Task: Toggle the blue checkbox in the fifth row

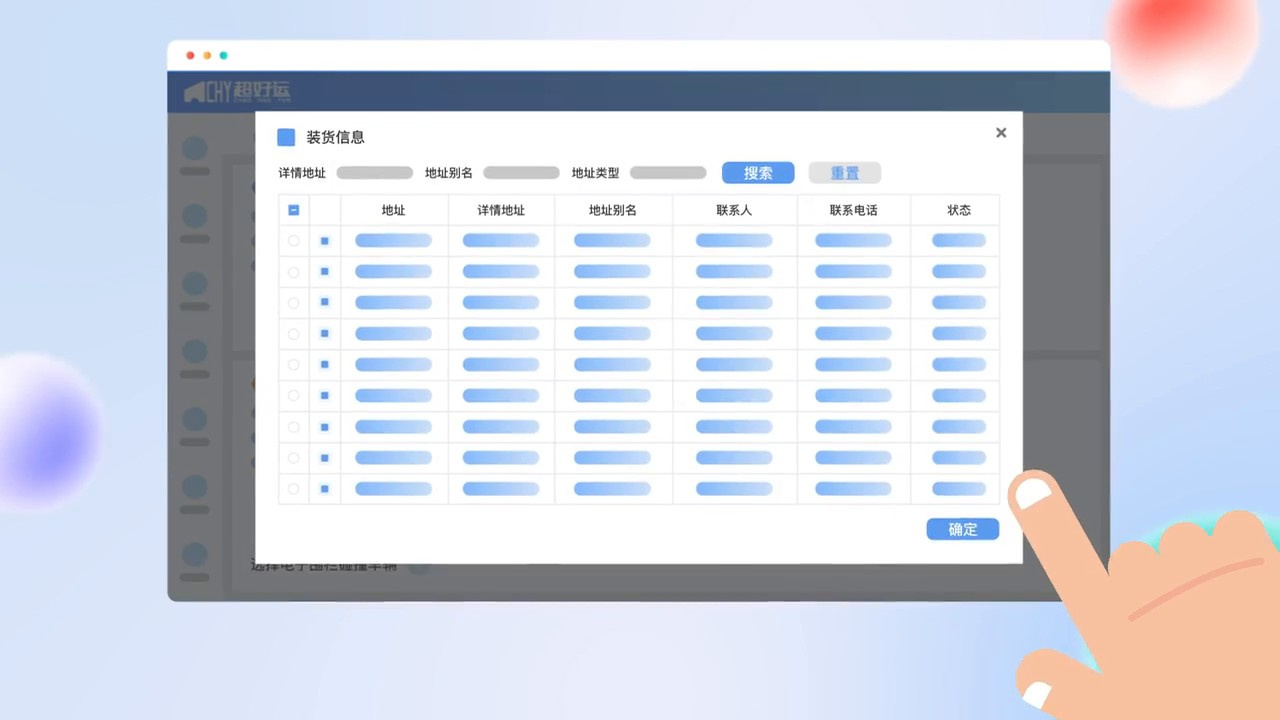Action: tap(324, 365)
